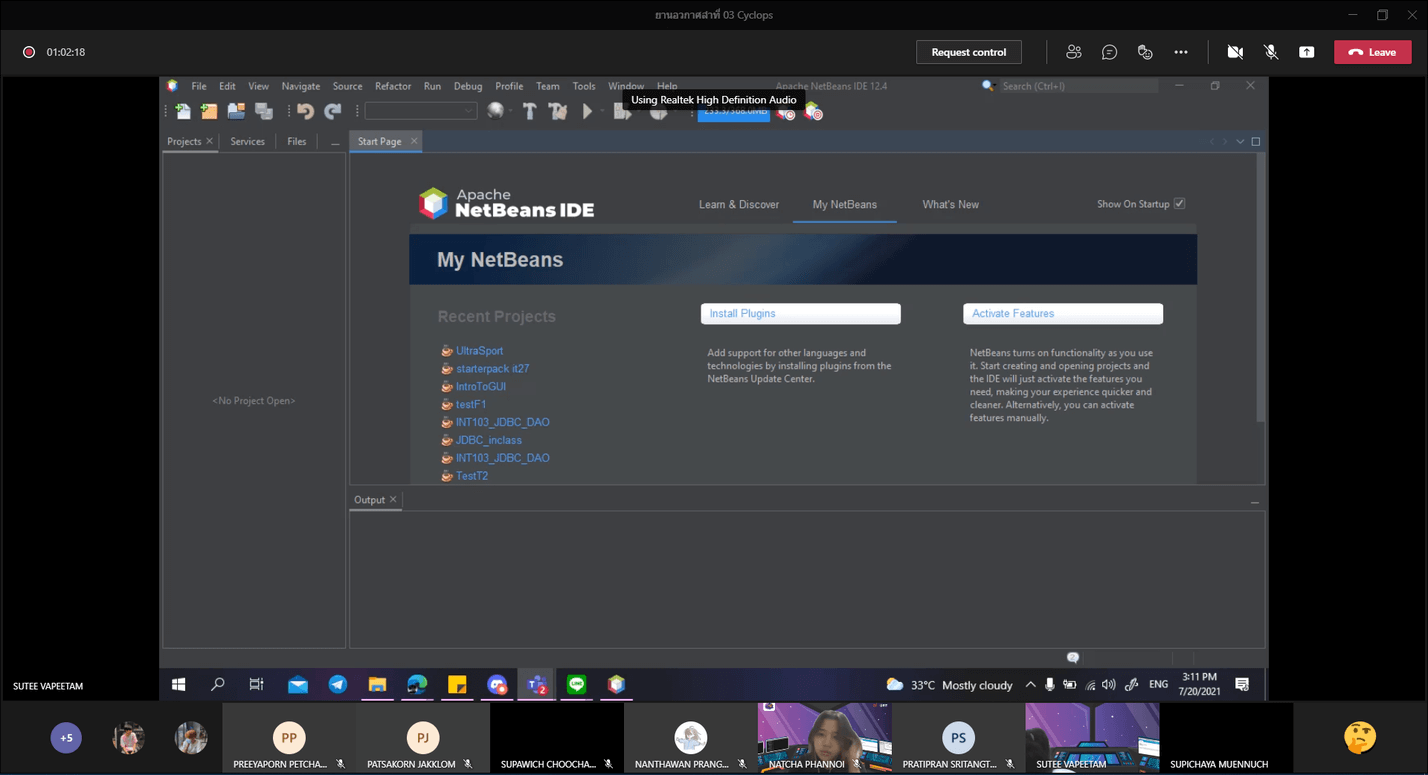The width and height of the screenshot is (1428, 775).
Task: Click NetBeans icon on the taskbar
Action: click(616, 685)
